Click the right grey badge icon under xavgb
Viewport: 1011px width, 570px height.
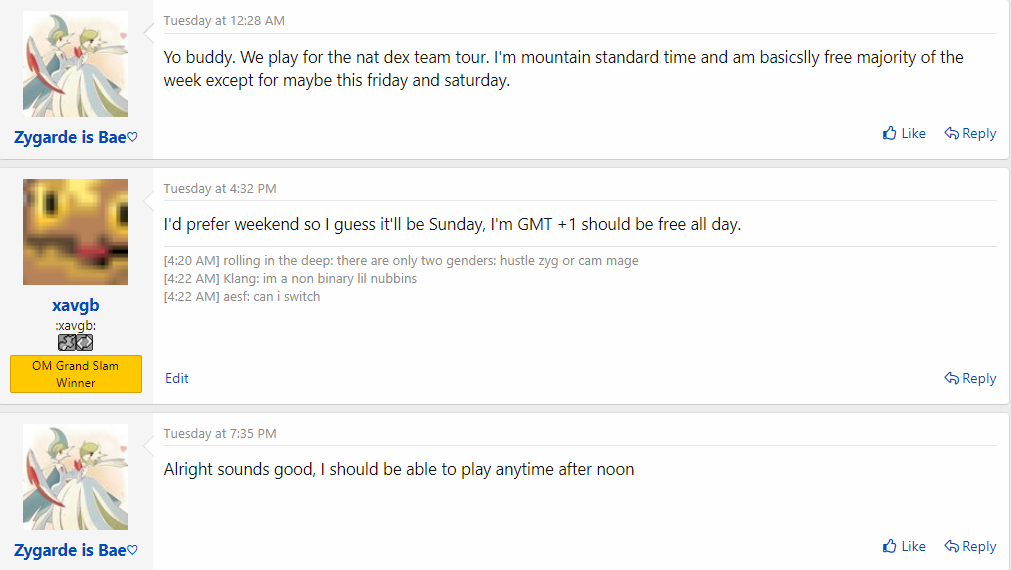click(85, 342)
